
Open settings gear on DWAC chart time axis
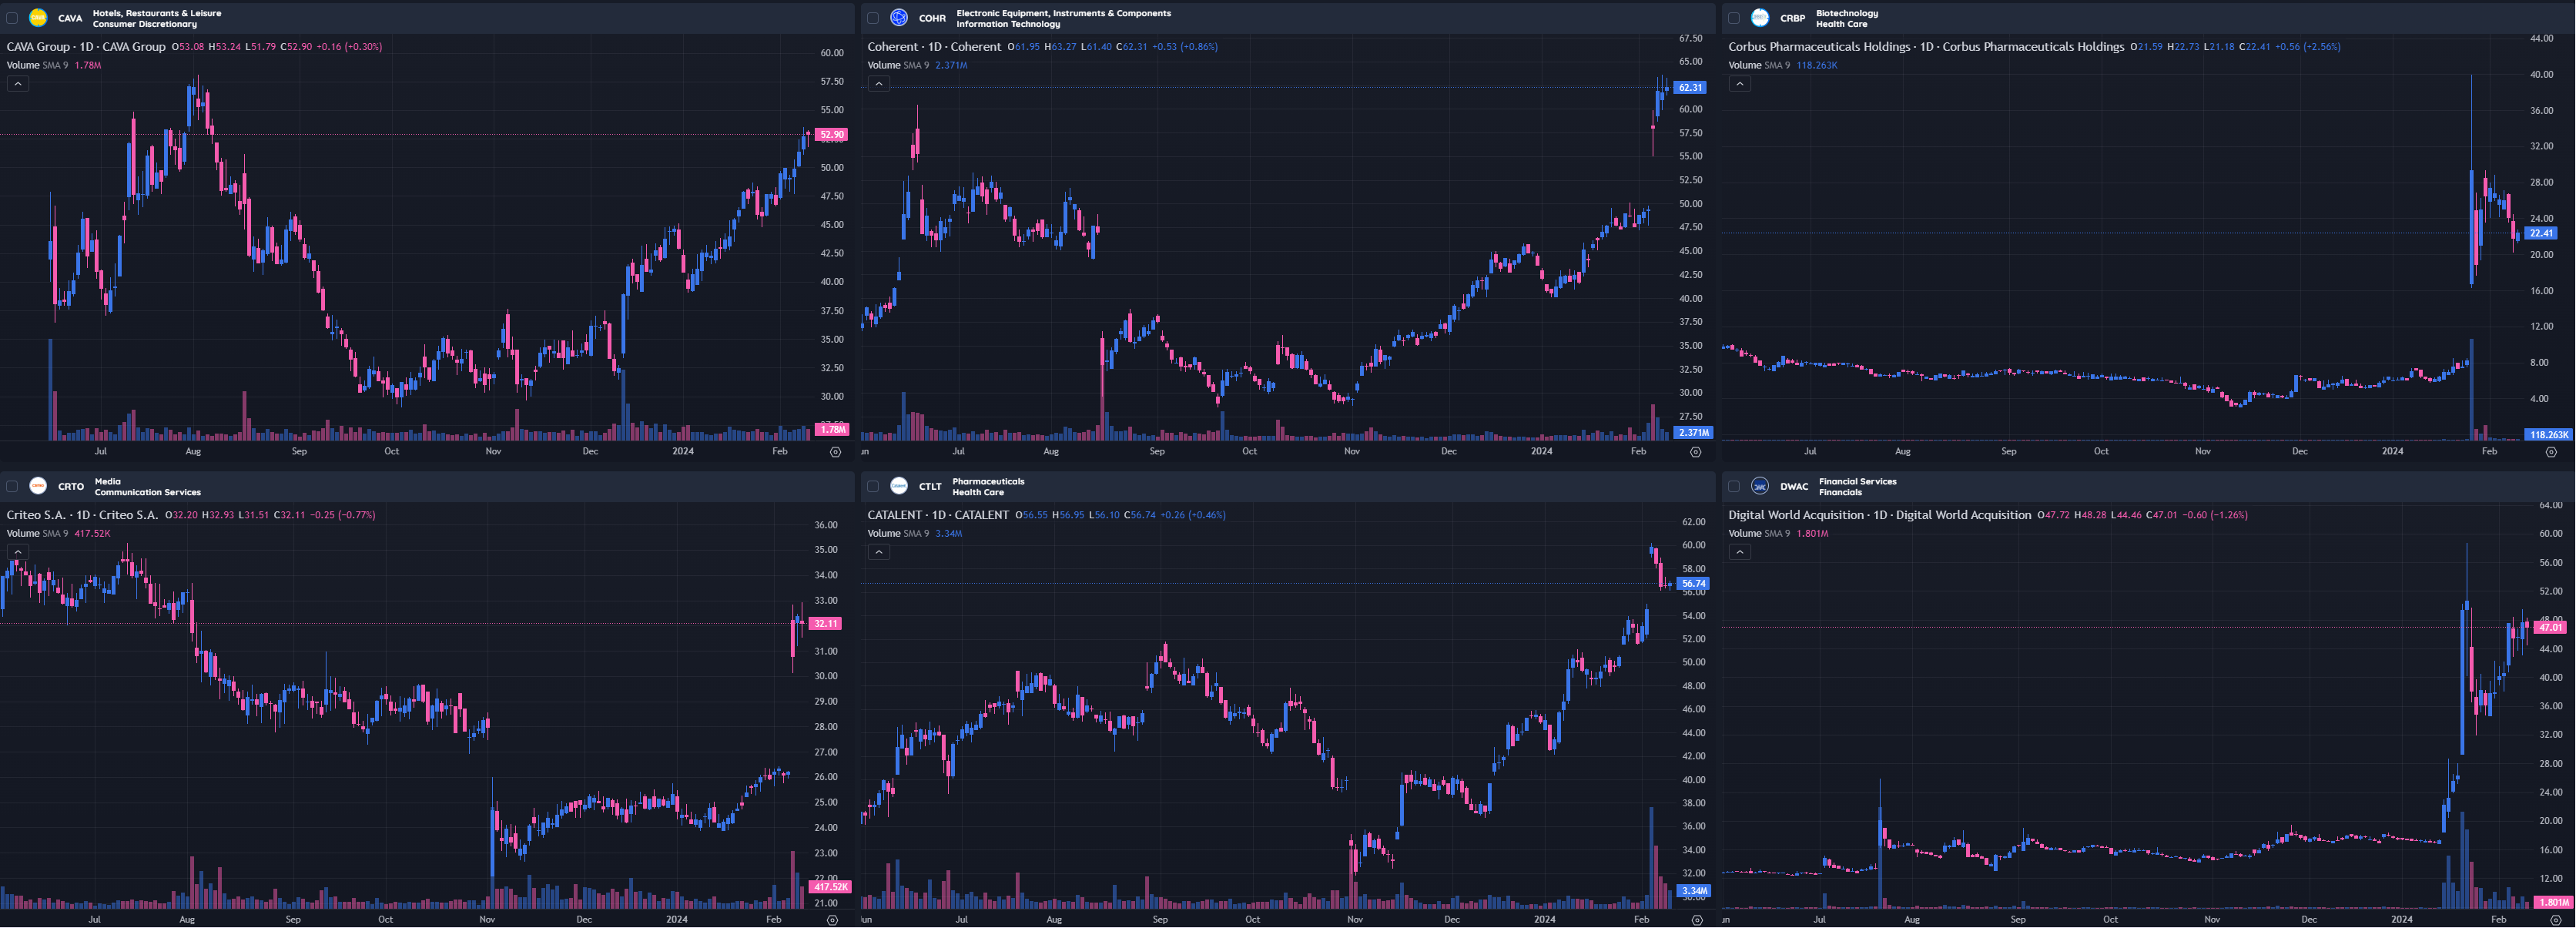coord(2557,920)
